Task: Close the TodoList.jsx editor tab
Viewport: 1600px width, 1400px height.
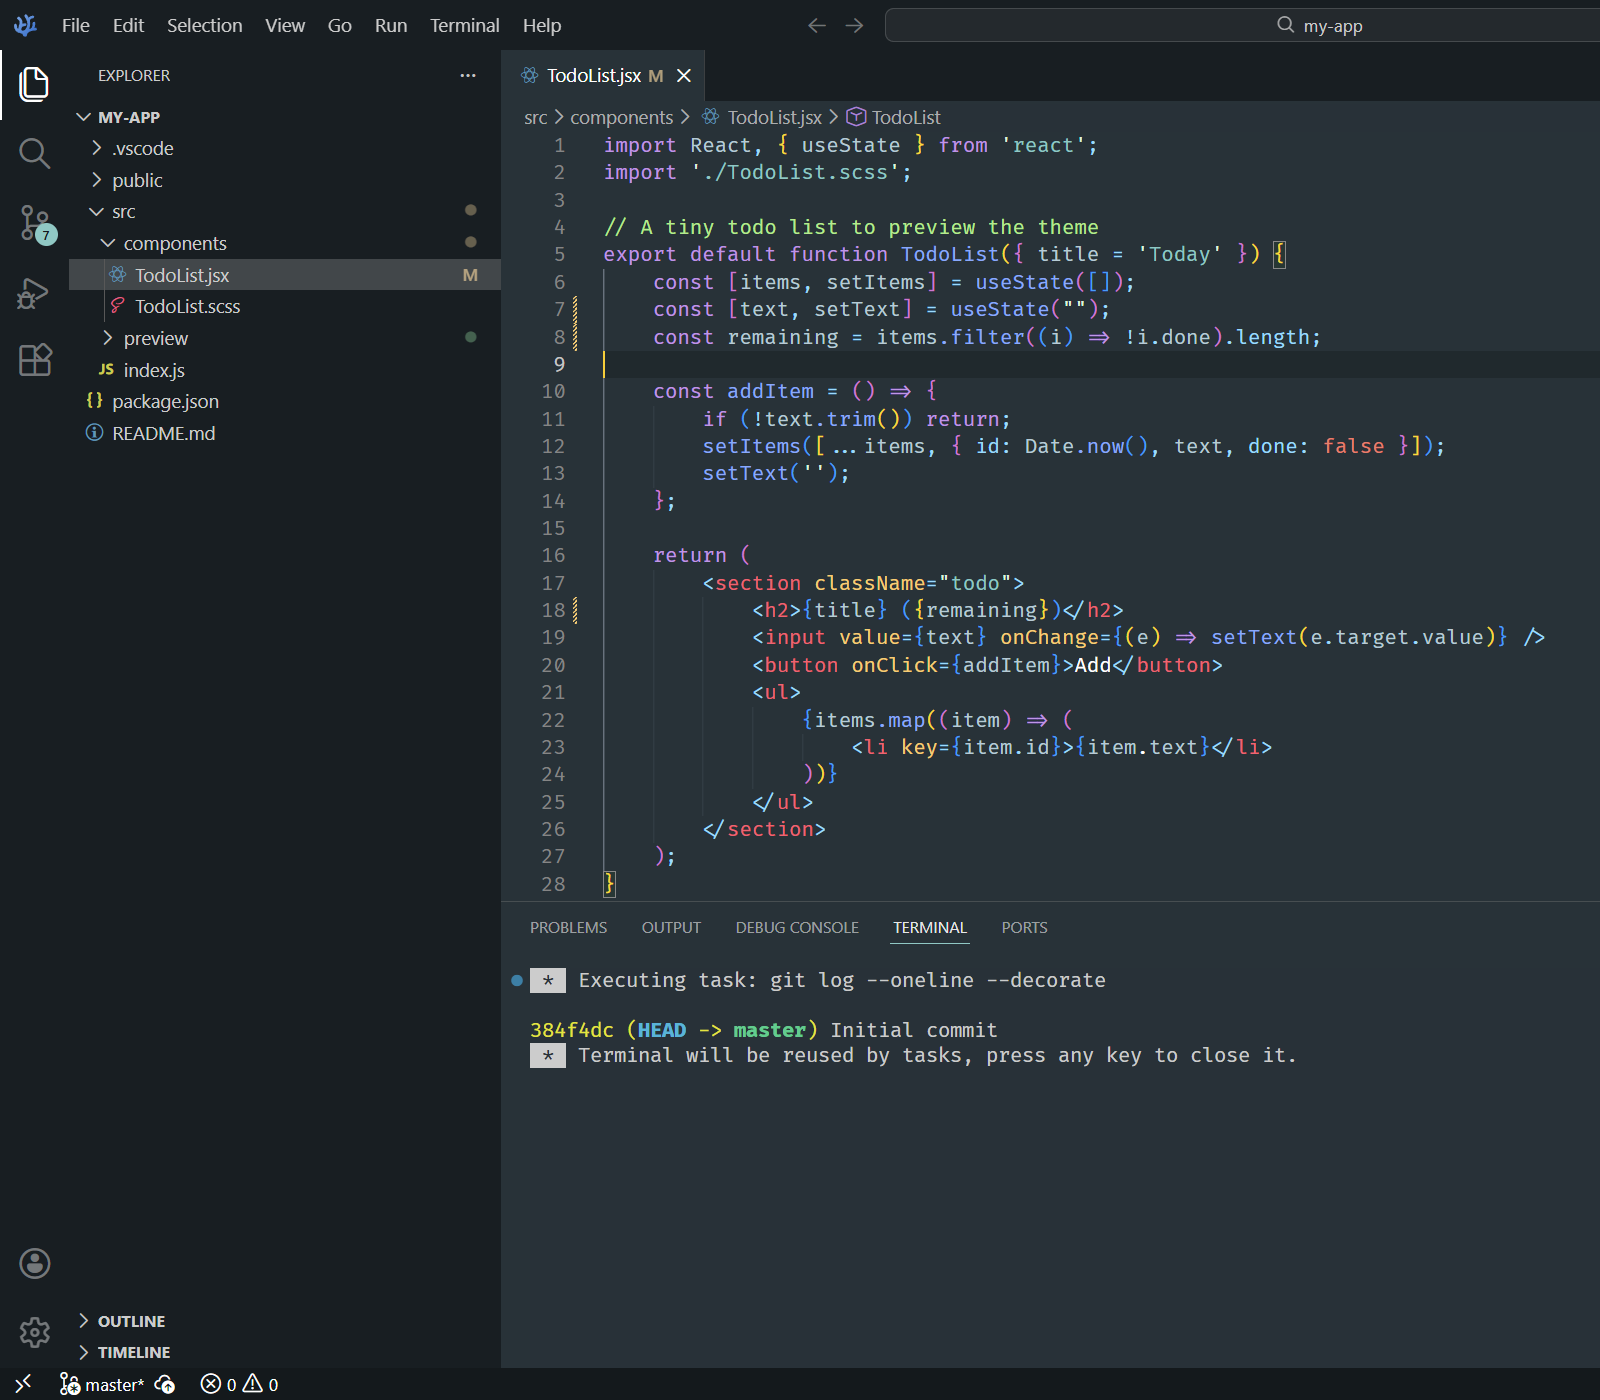Action: click(x=684, y=75)
